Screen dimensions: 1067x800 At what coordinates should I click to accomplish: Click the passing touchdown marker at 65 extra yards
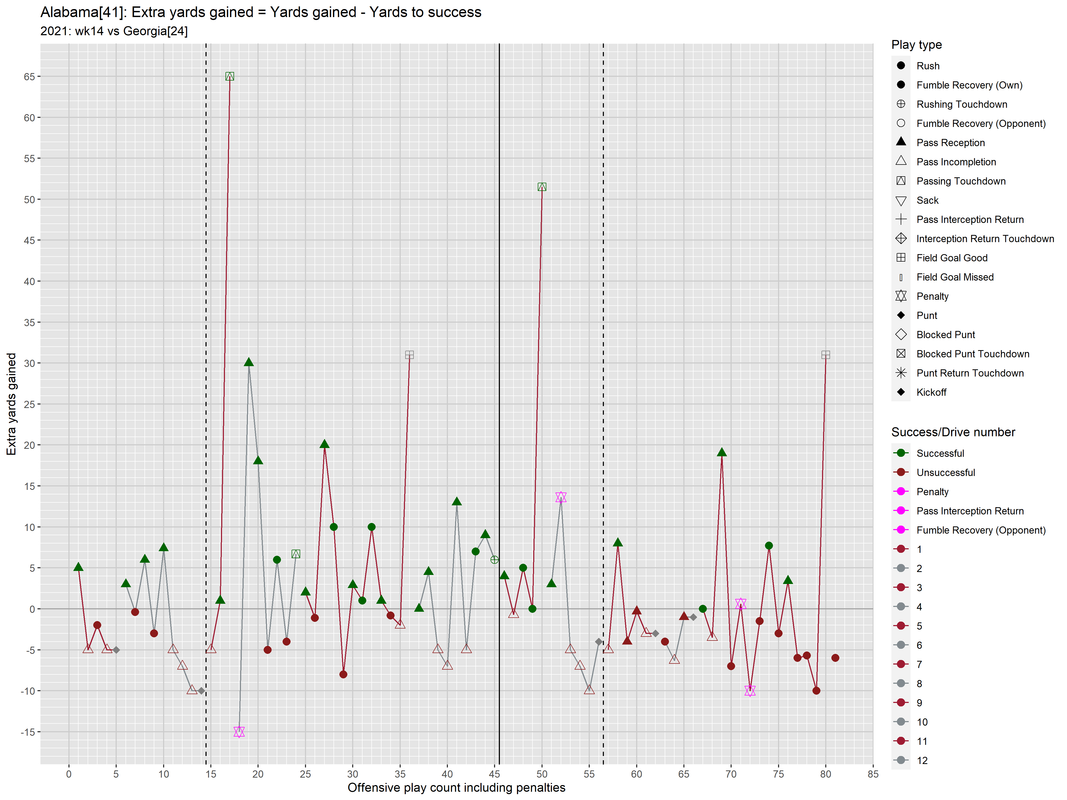230,76
